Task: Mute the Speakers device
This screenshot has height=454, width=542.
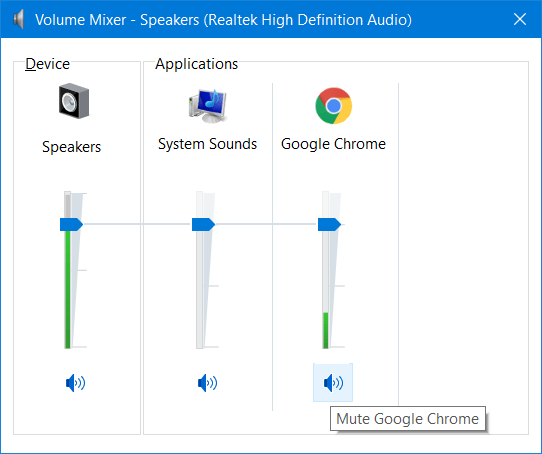Action: [75, 383]
